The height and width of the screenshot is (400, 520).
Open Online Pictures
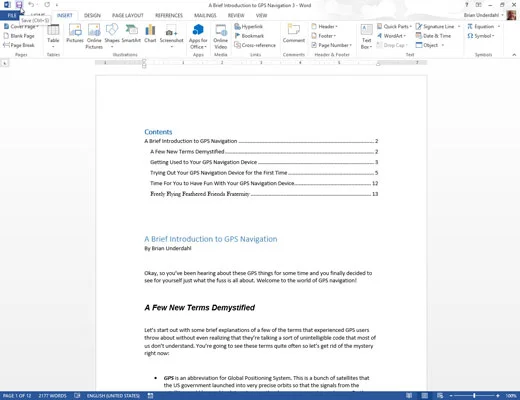coord(94,37)
